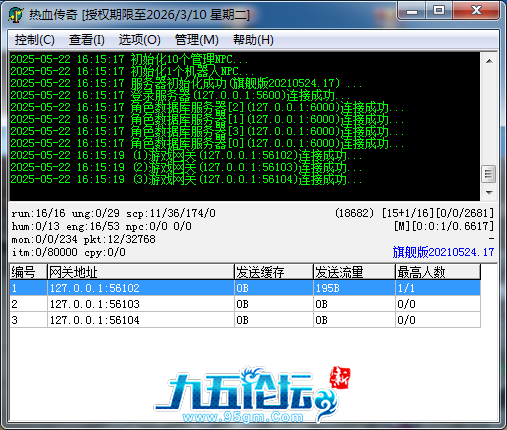Open the 查看(I) menu

click(87, 40)
